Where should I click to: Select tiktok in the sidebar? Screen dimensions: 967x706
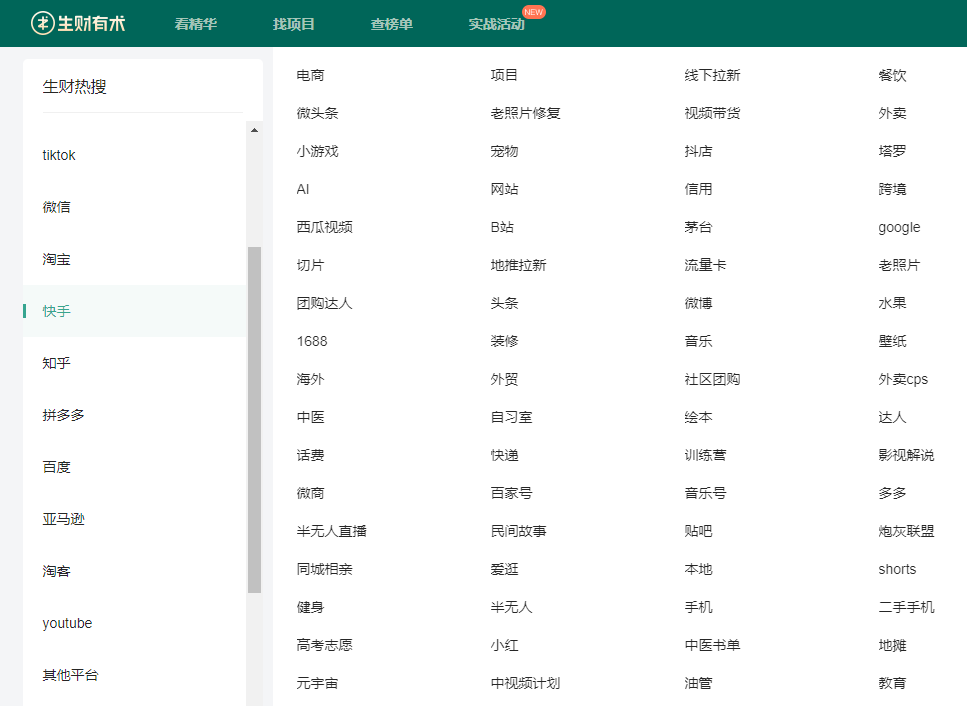59,155
